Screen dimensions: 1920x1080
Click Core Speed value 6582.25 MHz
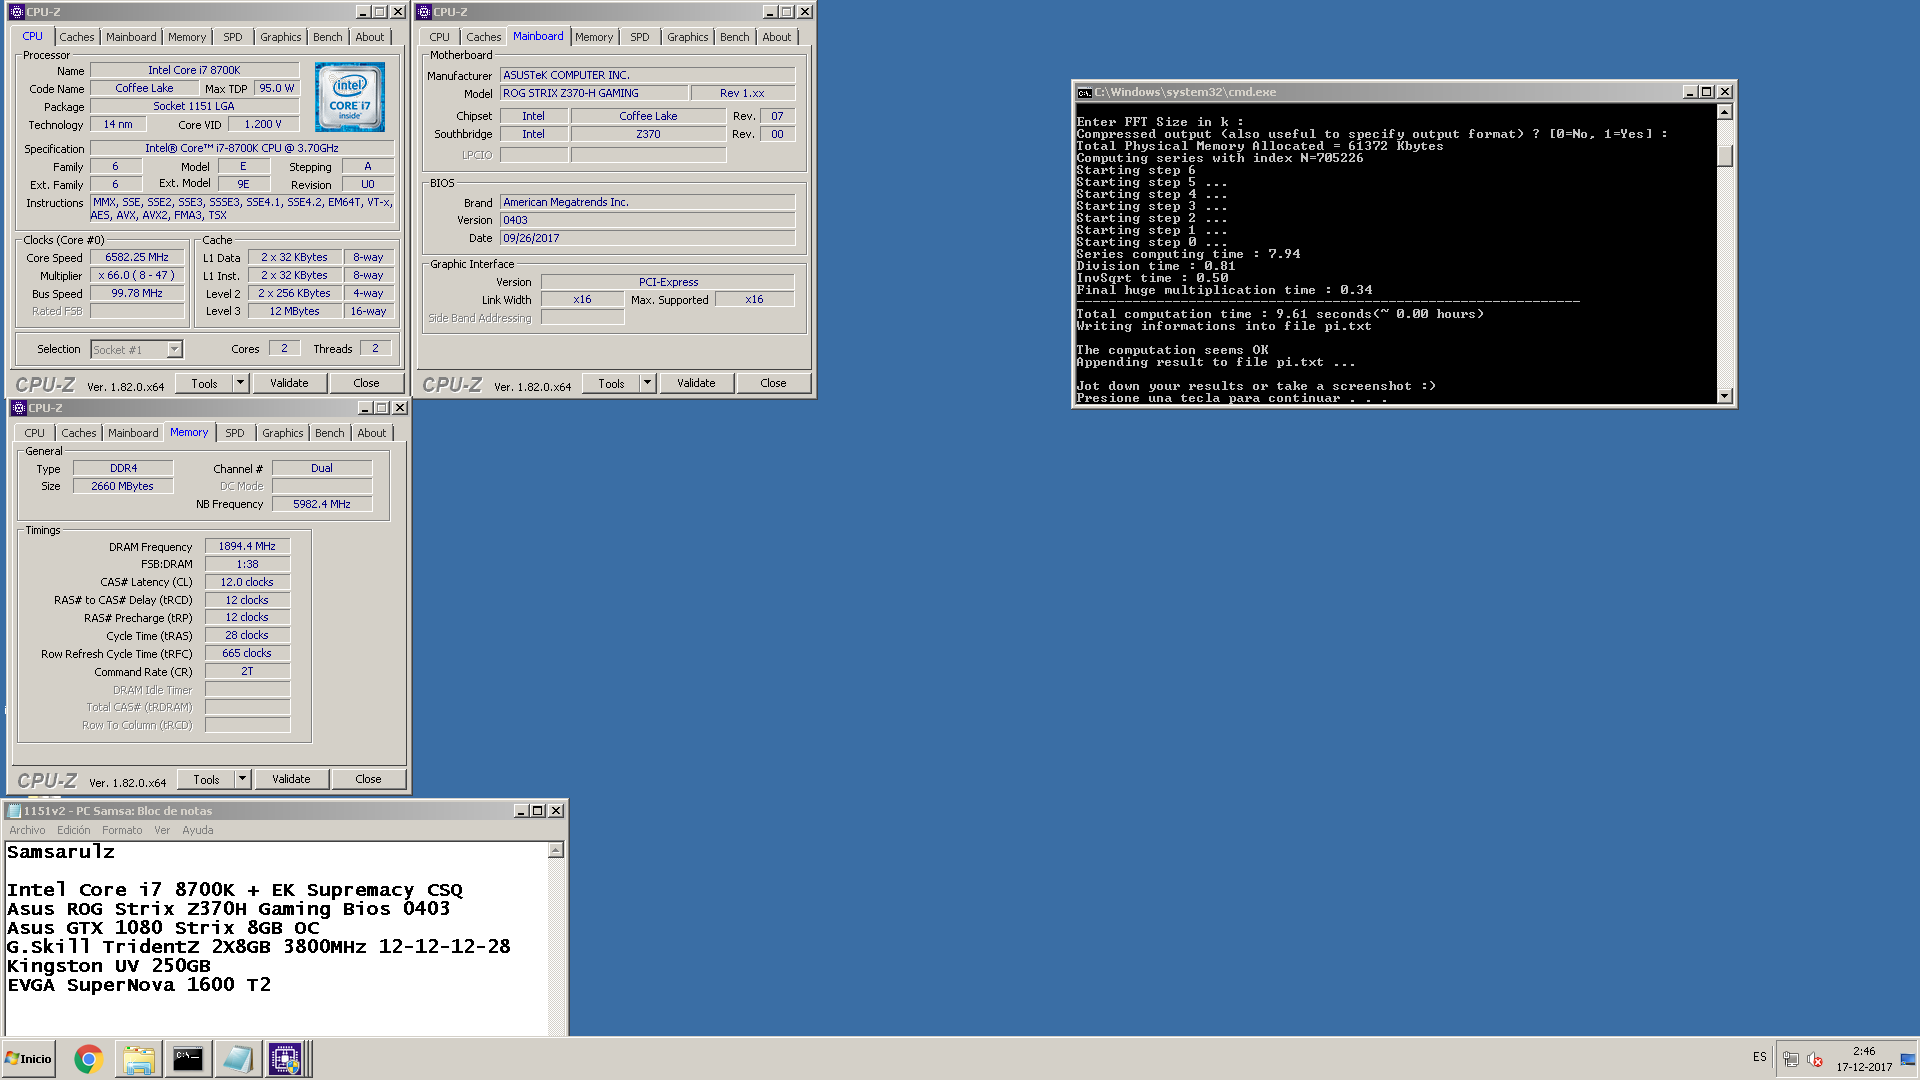(137, 257)
